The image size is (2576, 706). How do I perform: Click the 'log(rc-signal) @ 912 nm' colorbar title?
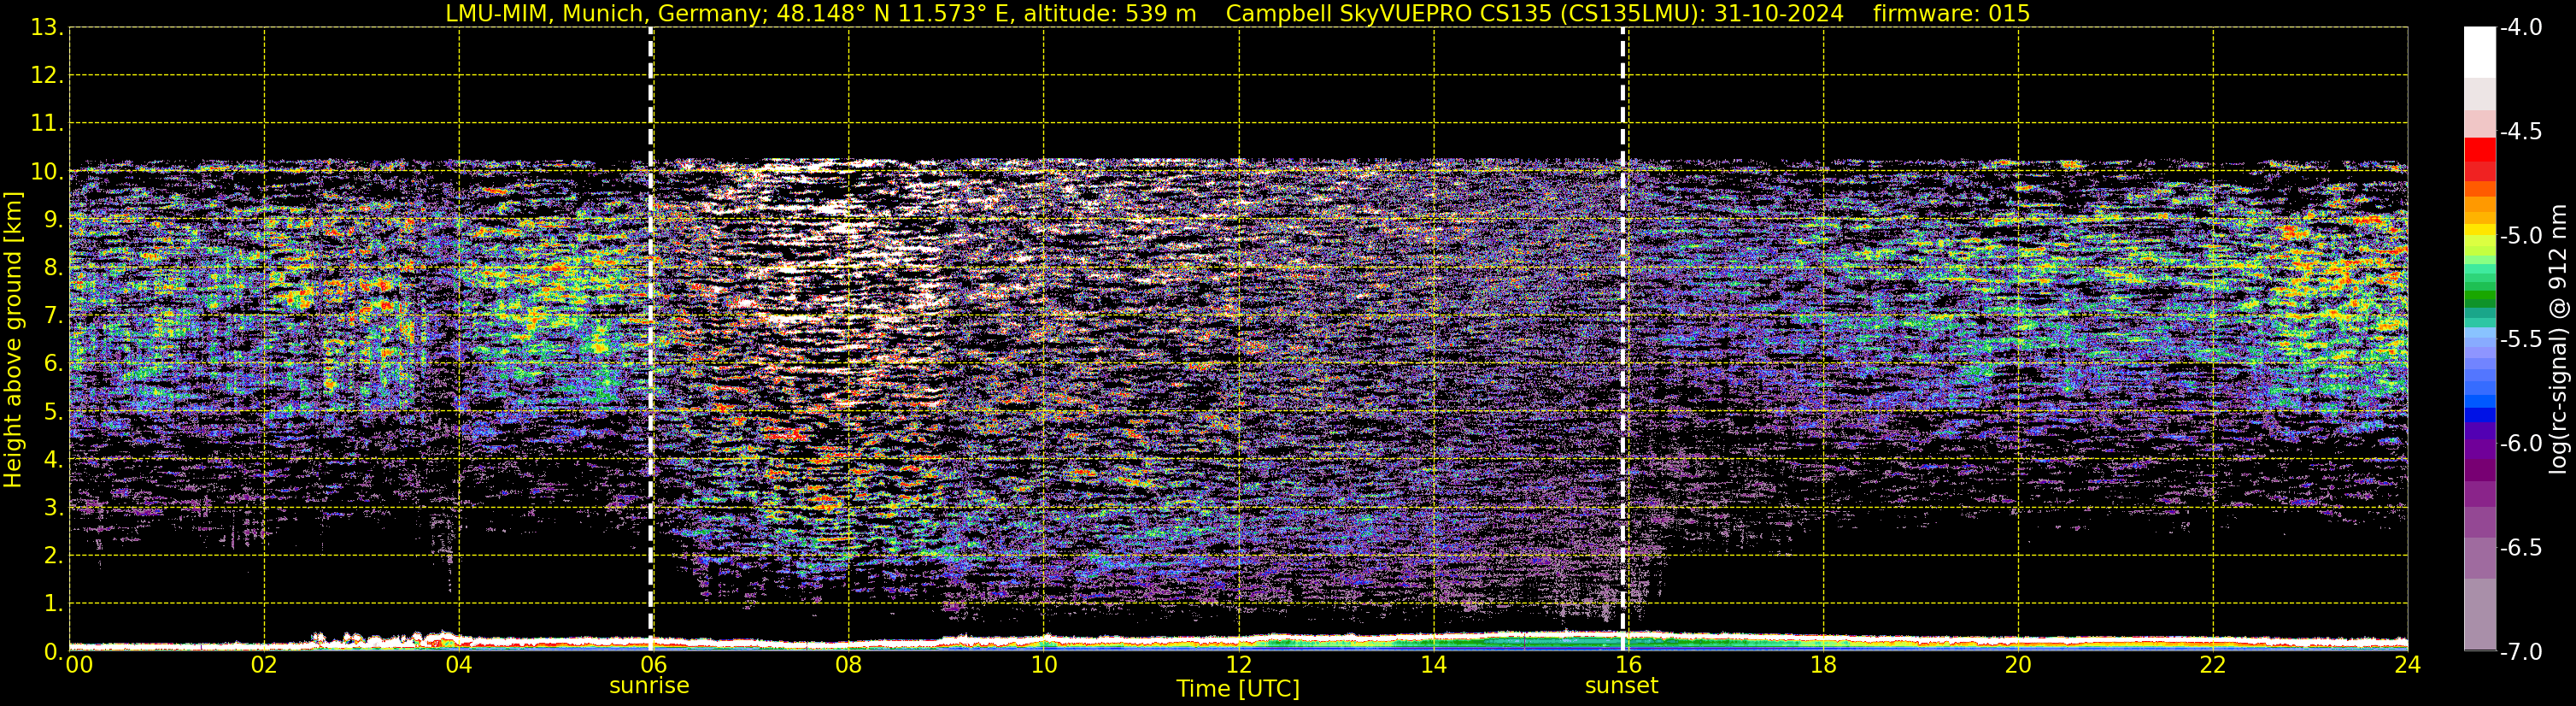pos(2558,339)
